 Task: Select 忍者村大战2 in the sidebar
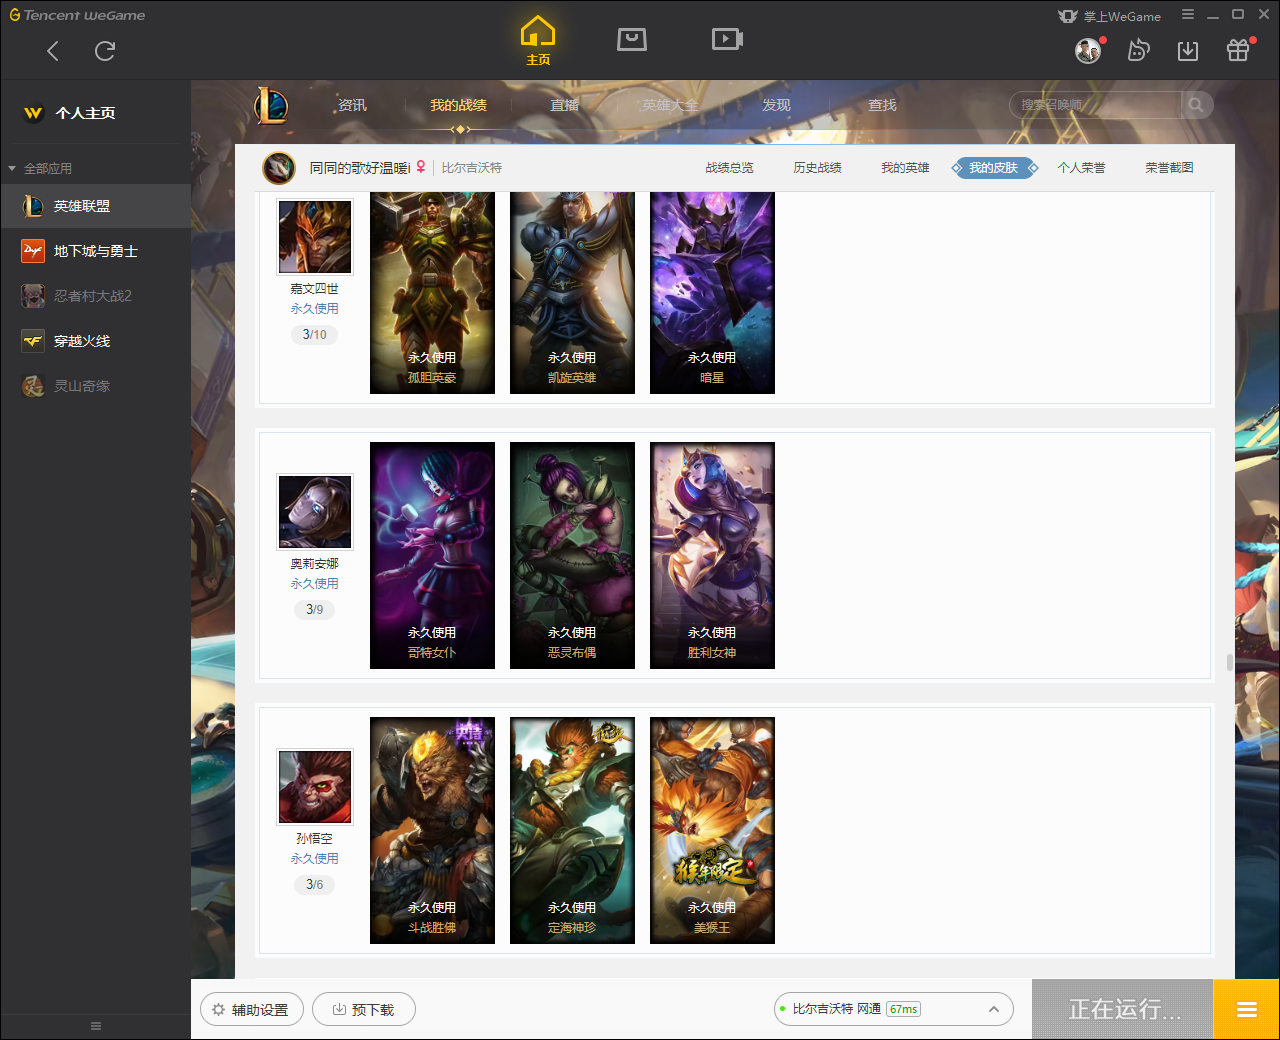(x=95, y=296)
